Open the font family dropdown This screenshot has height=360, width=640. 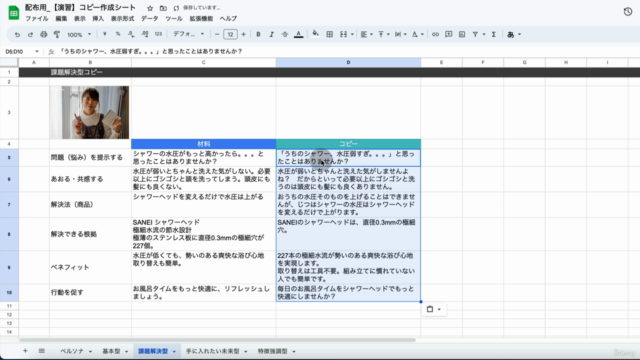[x=189, y=34]
